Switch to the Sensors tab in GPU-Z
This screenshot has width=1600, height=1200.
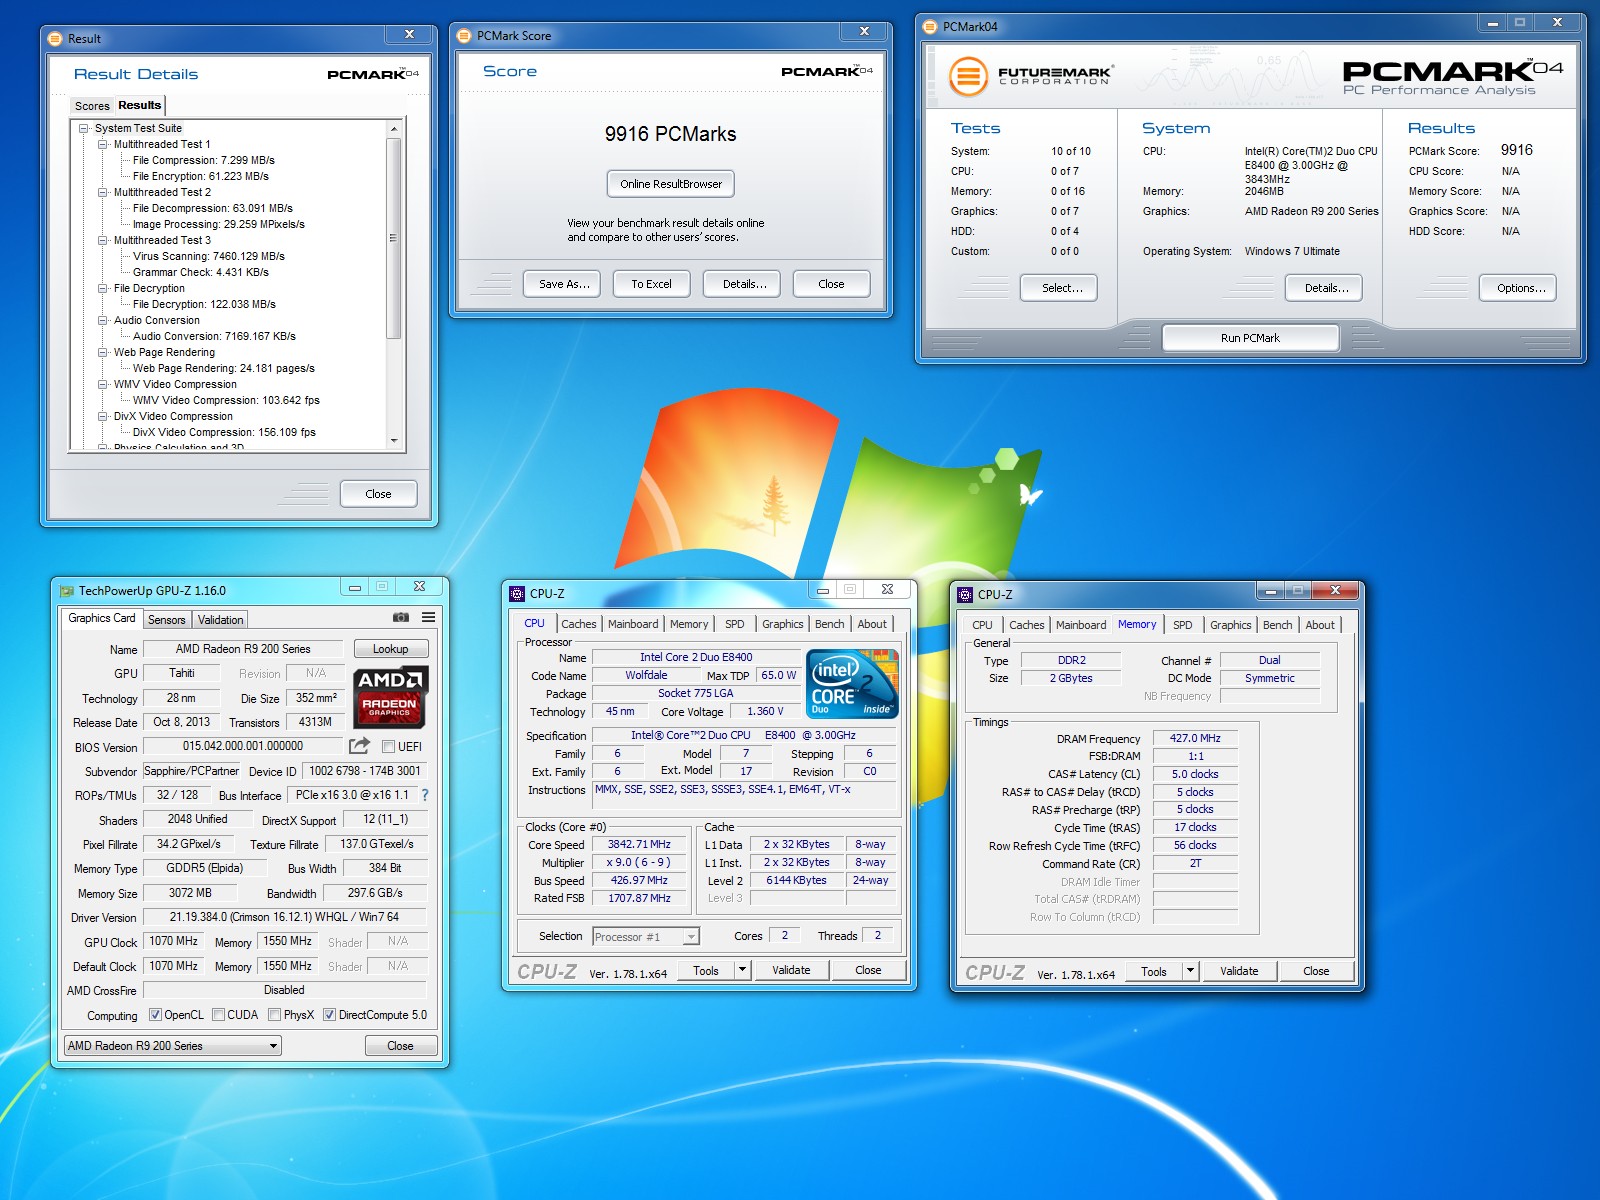tap(167, 620)
